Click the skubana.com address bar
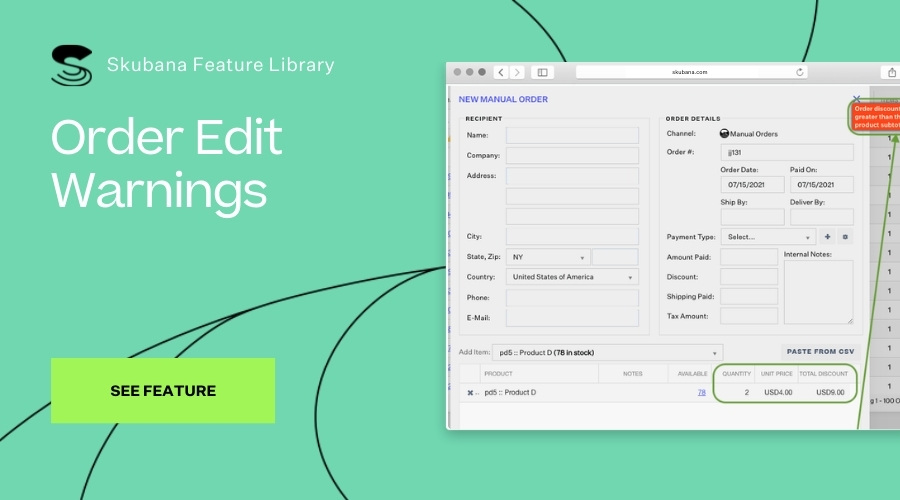900x500 pixels. click(692, 72)
